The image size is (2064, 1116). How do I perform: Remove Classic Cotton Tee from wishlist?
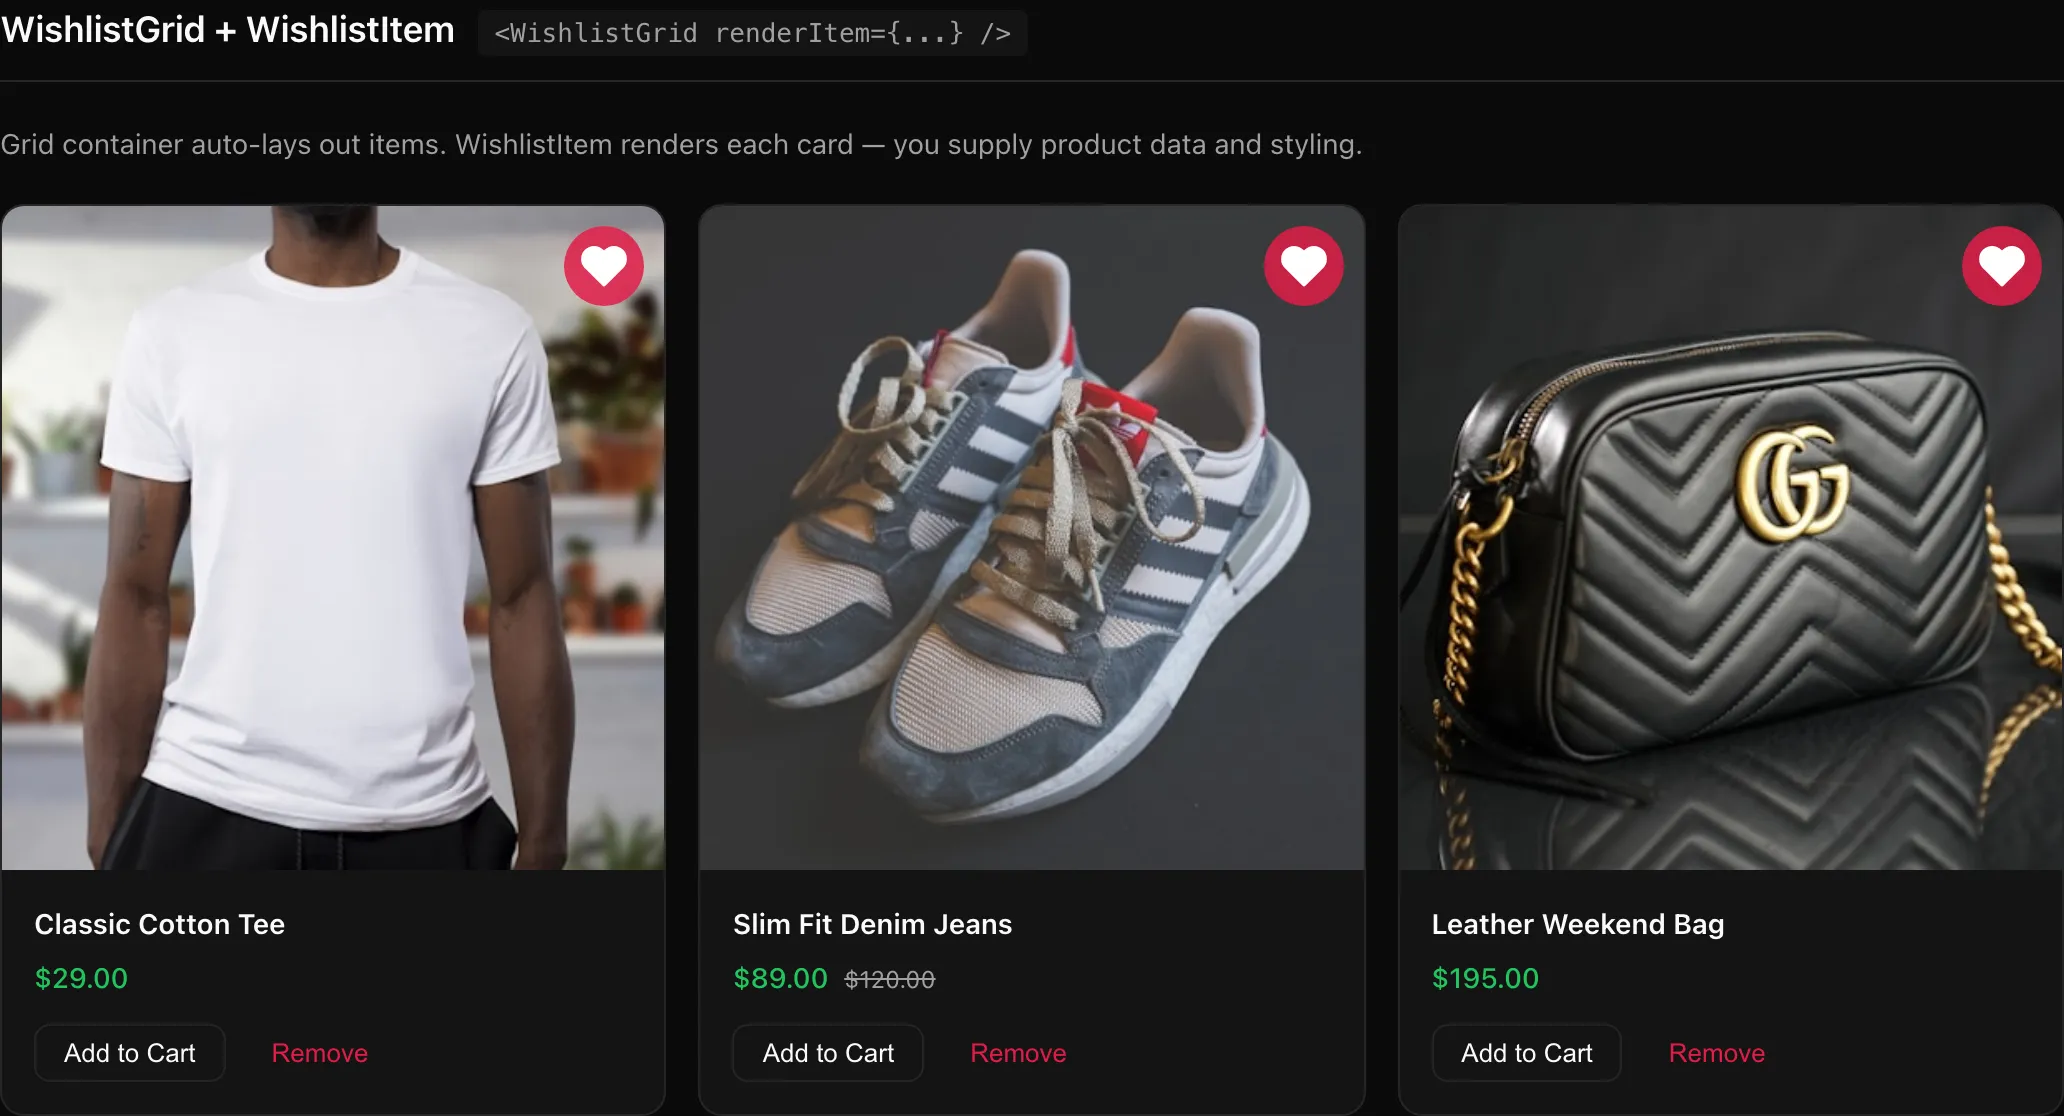point(319,1052)
